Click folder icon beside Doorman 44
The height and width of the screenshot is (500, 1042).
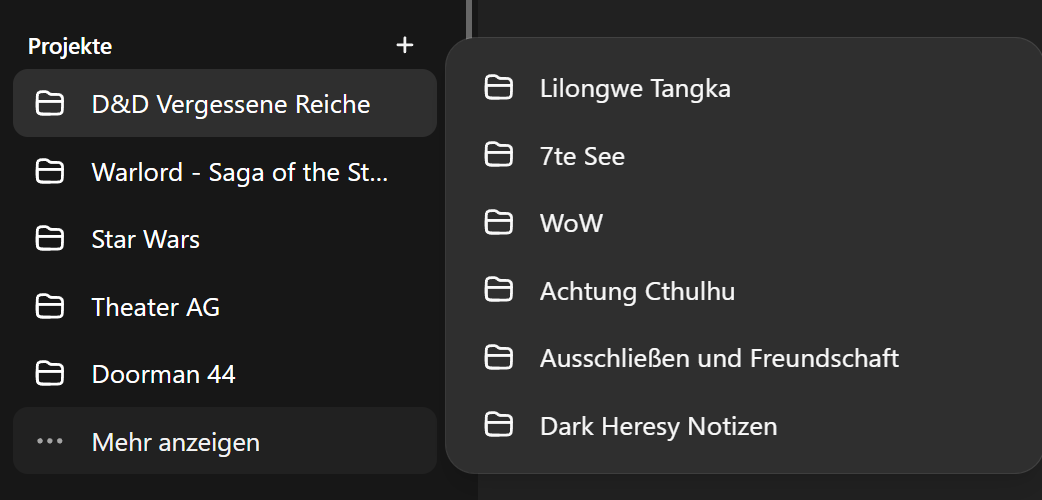click(50, 374)
